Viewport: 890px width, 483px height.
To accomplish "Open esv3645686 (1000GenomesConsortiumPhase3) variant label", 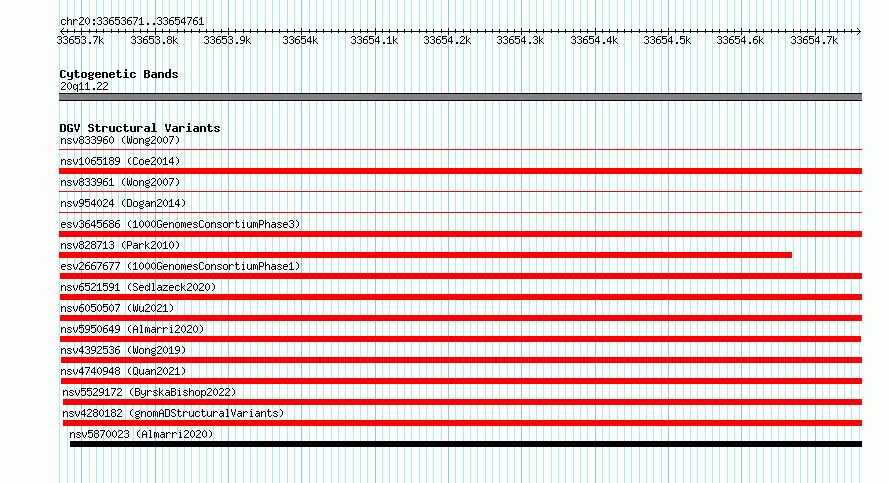I will 180,224.
